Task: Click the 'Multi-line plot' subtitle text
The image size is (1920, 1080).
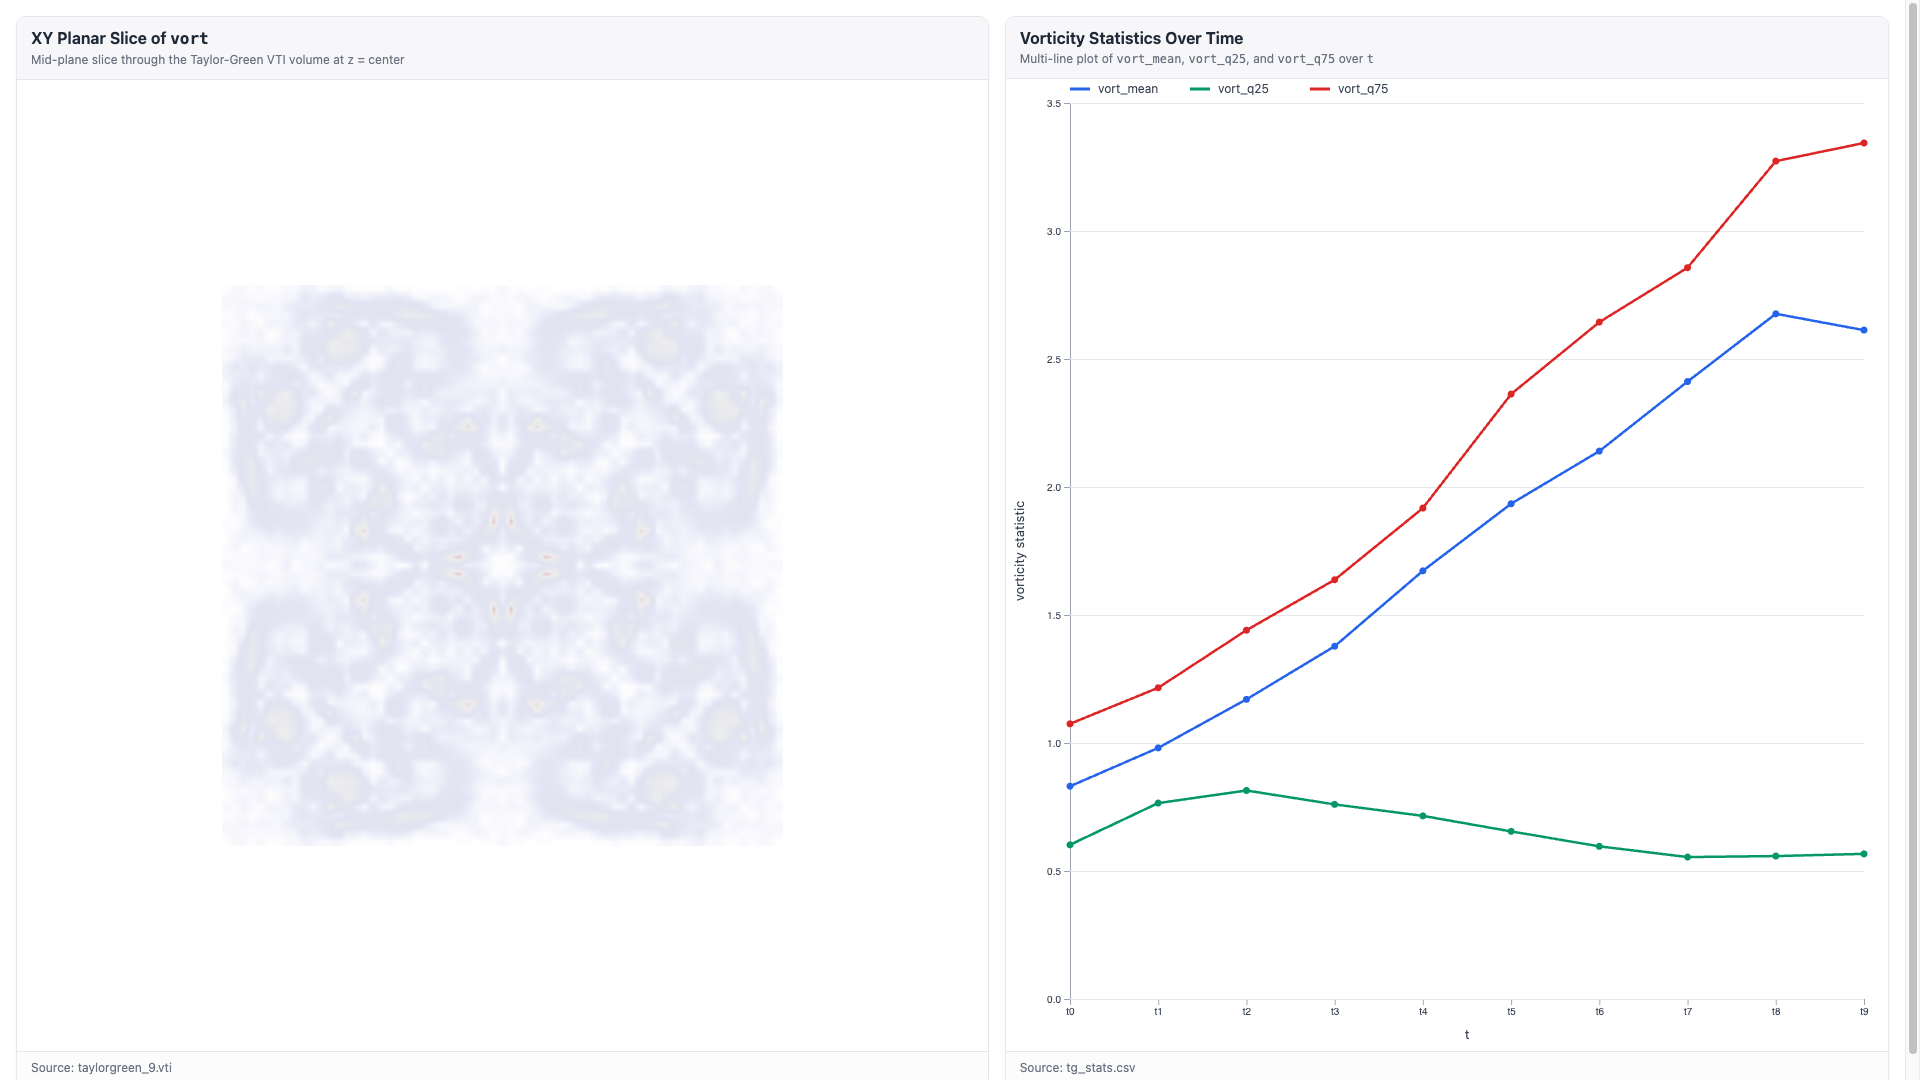Action: tap(1196, 60)
